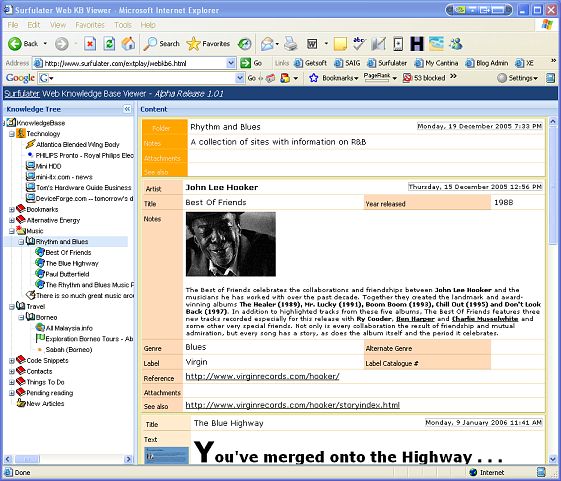This screenshot has height=481, width=561.
Task: Open the Search magnifier button
Action: point(161,44)
